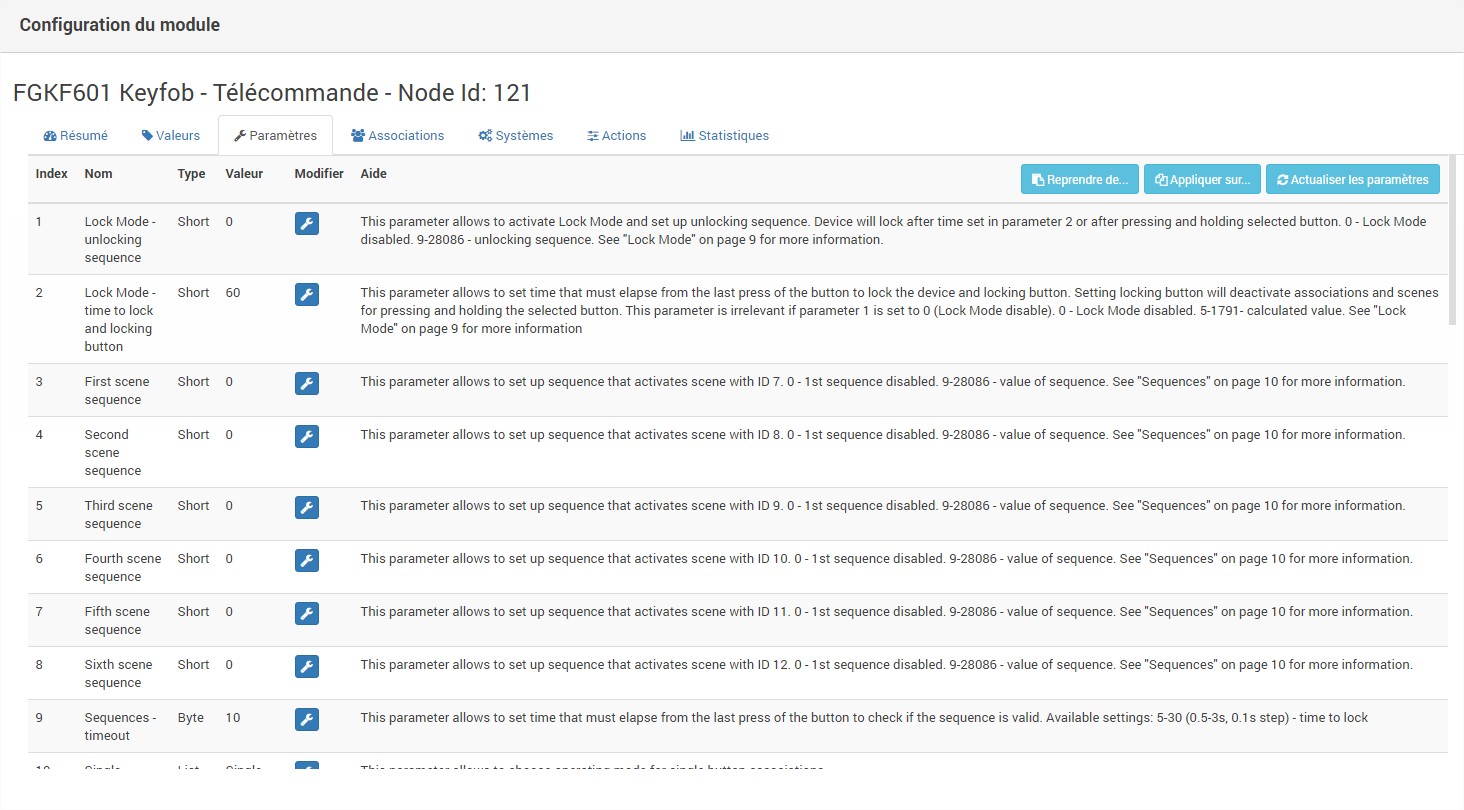Click the Aide column header

374,174
